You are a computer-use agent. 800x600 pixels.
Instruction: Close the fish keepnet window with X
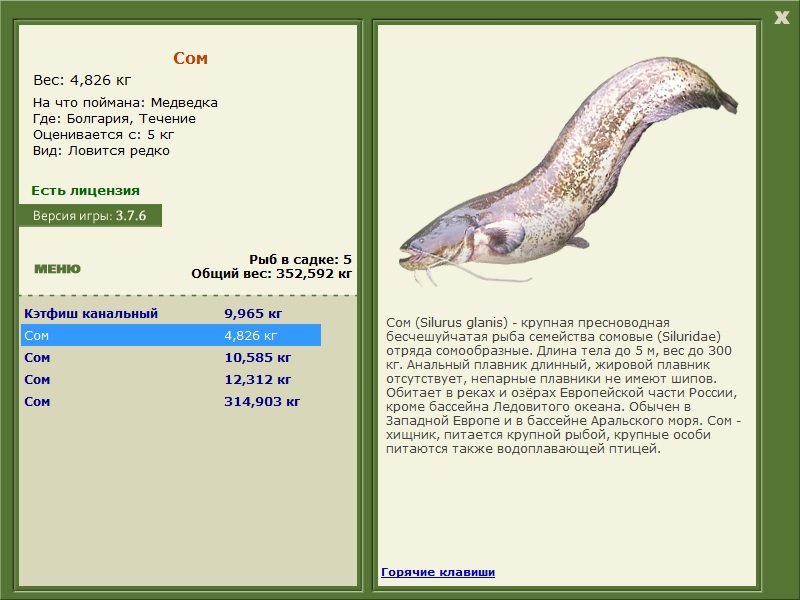[x=781, y=18]
